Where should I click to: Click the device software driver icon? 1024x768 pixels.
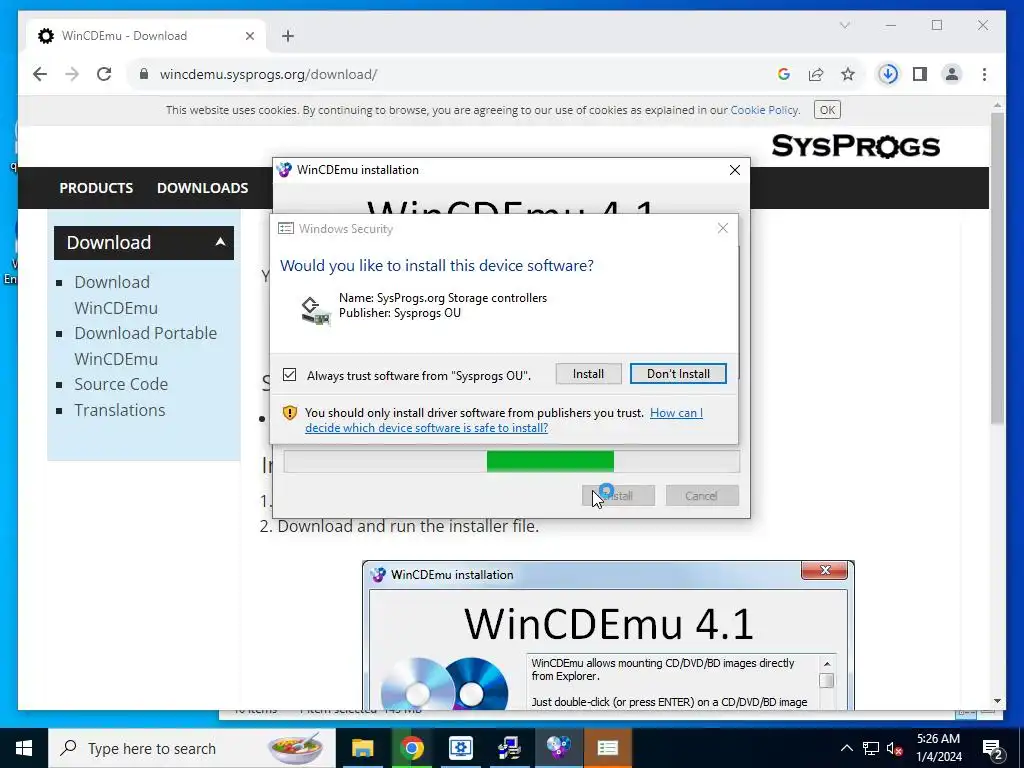pos(315,310)
